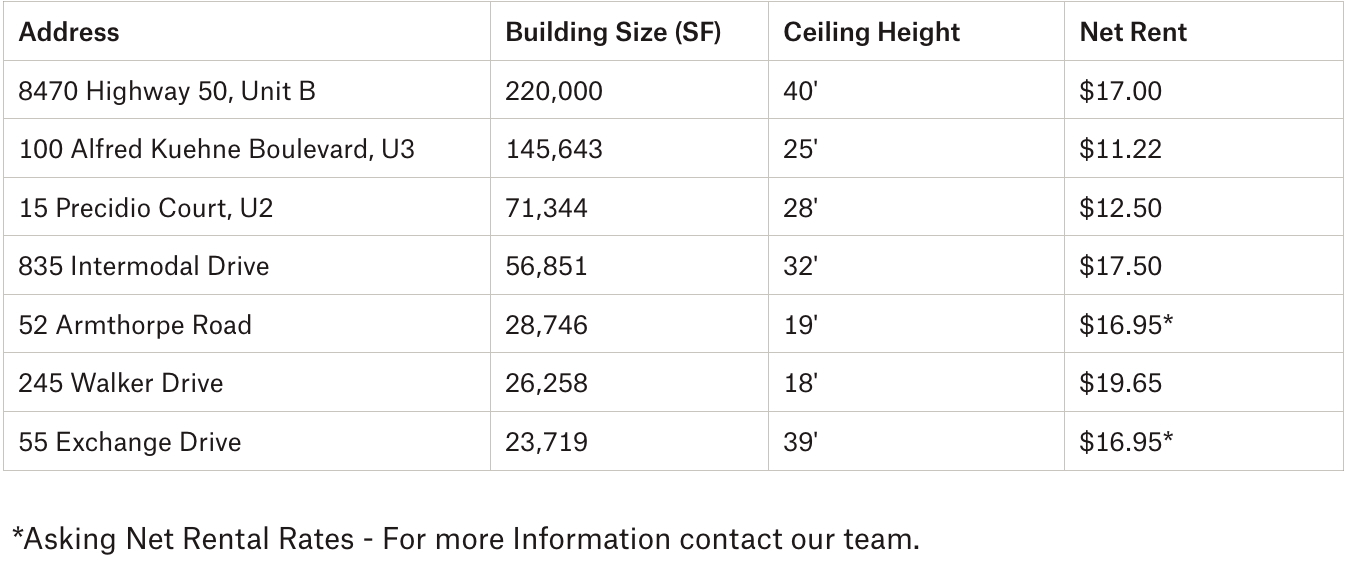Select the 835 Intermodal Drive row address
The height and width of the screenshot is (580, 1348).
tap(144, 266)
